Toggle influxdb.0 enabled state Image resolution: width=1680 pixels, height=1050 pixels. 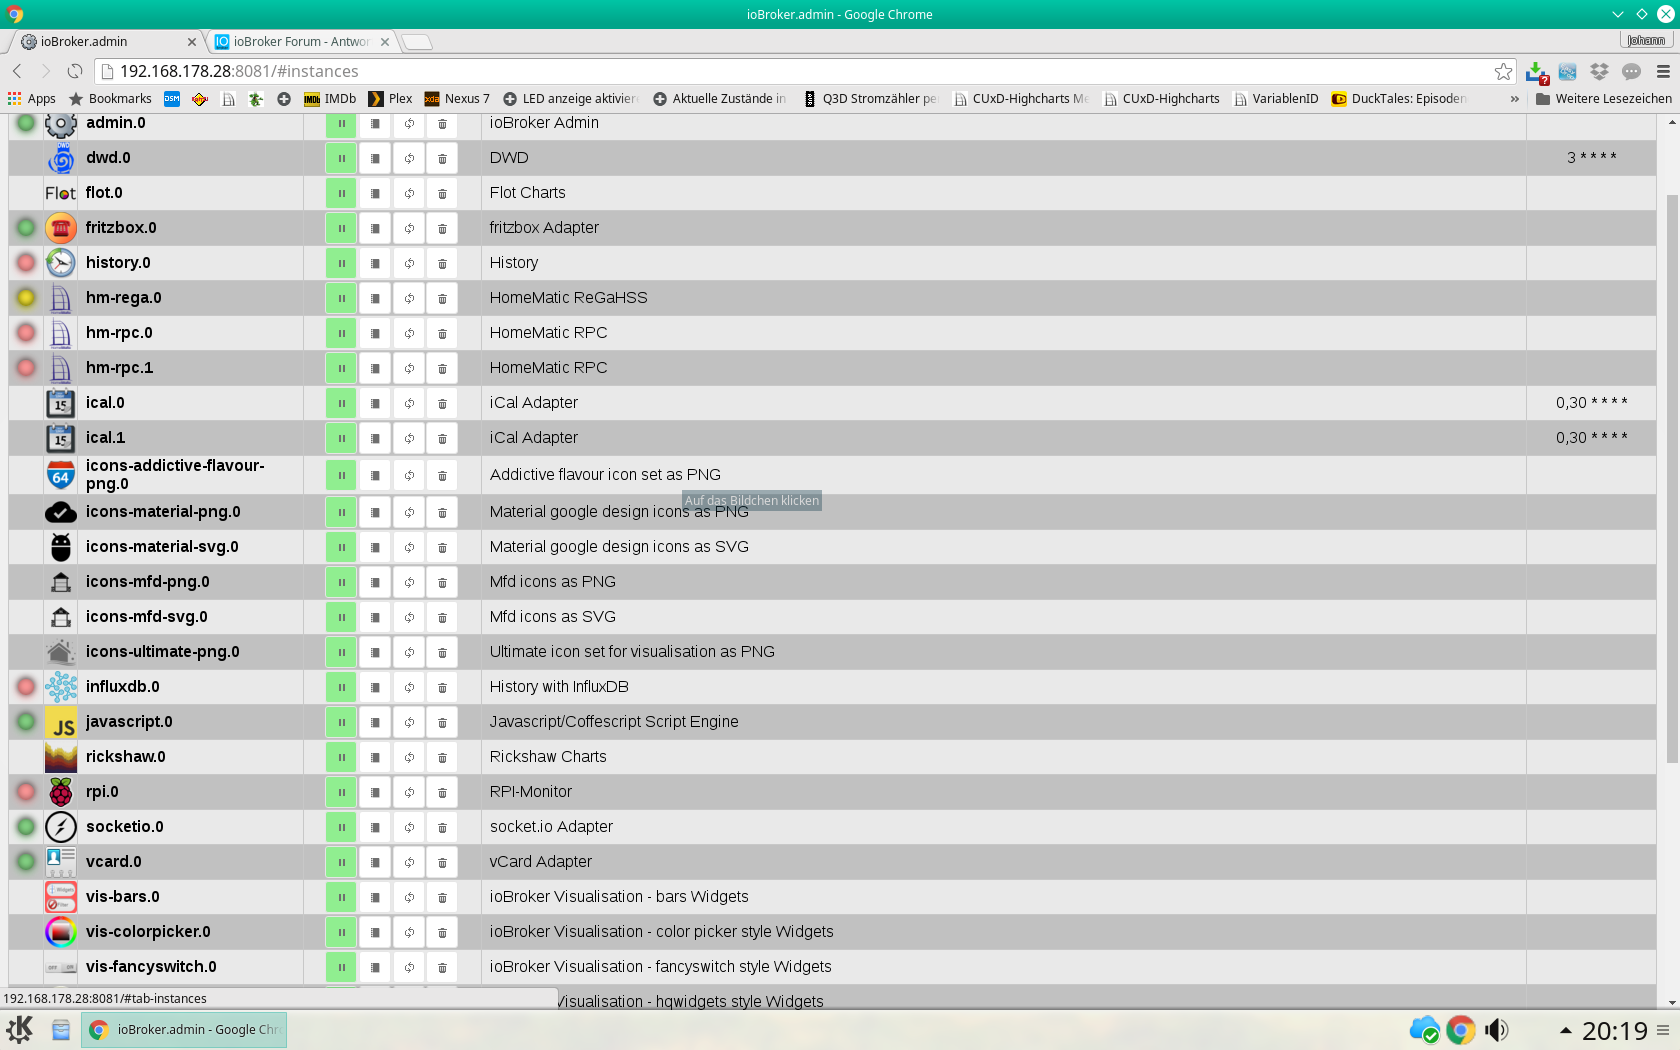341,687
